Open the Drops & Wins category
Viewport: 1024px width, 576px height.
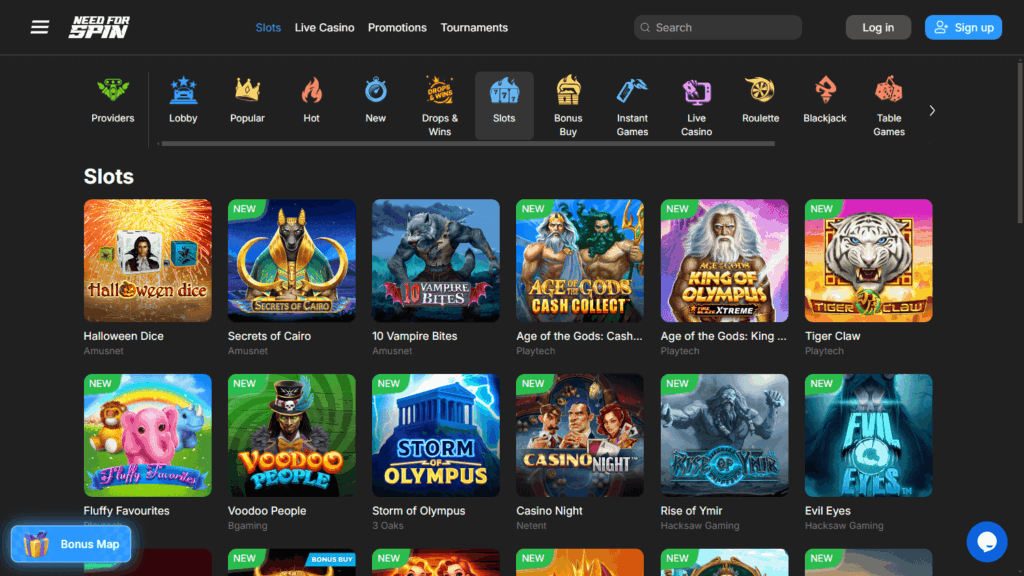pyautogui.click(x=440, y=106)
